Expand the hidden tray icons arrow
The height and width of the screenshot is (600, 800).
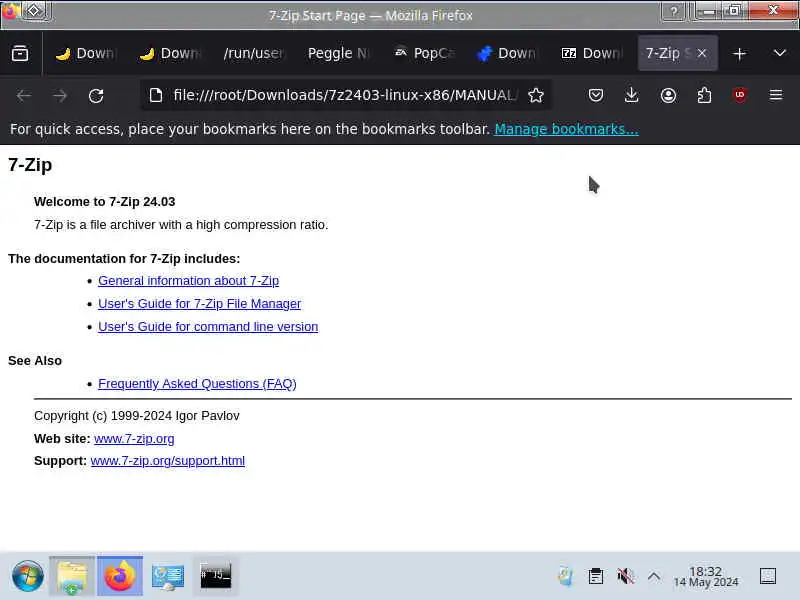654,577
